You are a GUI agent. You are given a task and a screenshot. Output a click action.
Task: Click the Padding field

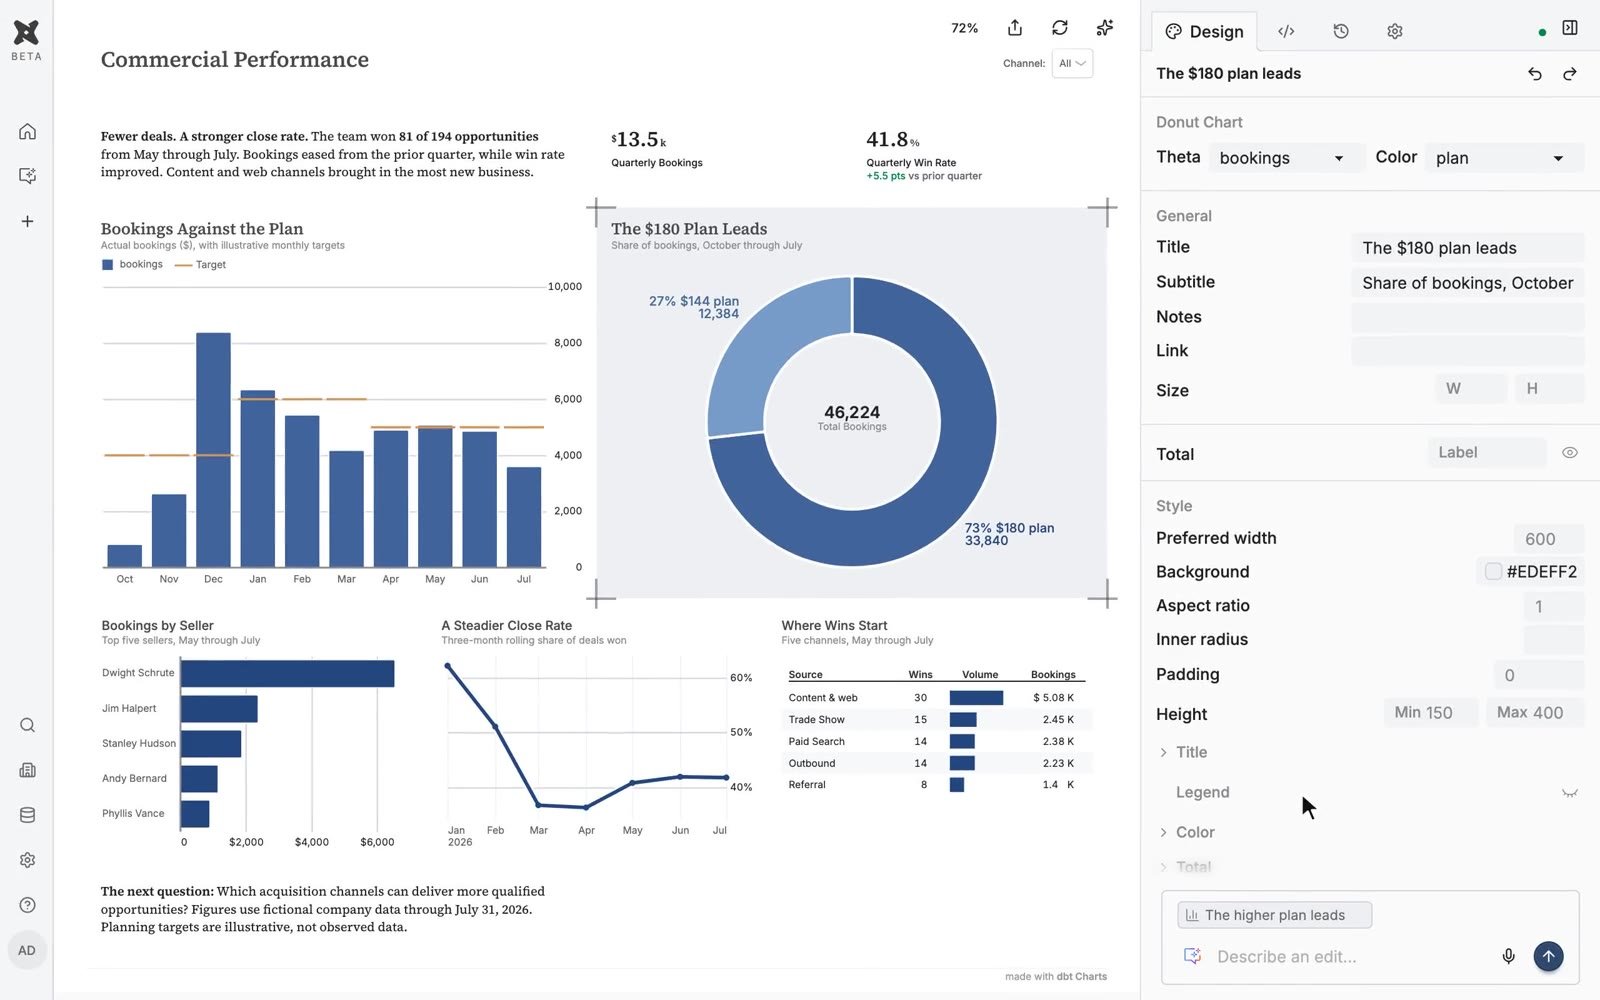1538,675
